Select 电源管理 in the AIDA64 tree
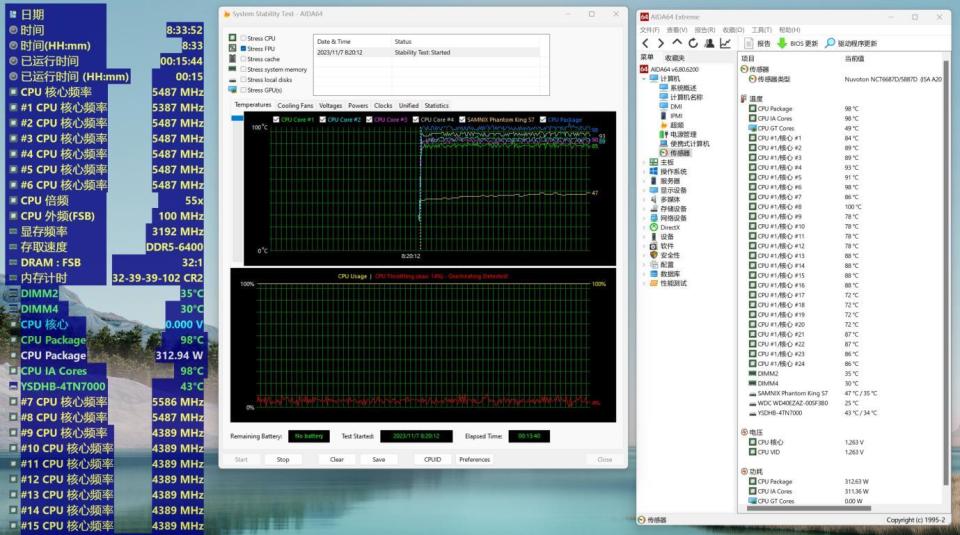The image size is (960, 535). (683, 134)
